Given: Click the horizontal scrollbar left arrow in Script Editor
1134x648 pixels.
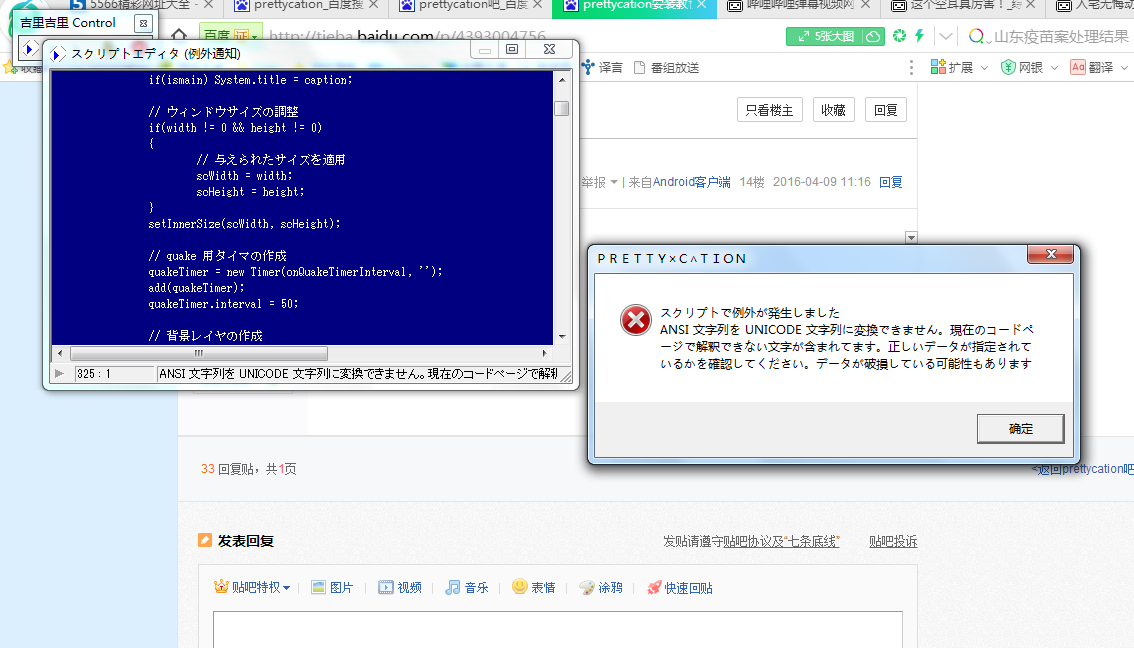Looking at the screenshot, I should point(60,354).
